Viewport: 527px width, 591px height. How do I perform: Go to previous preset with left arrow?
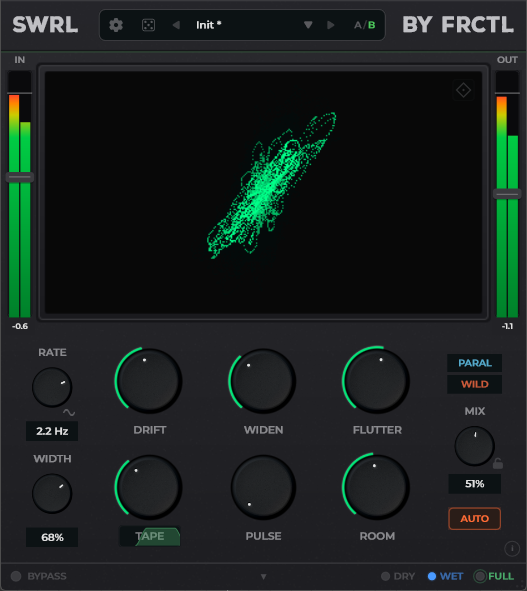pyautogui.click(x=176, y=25)
